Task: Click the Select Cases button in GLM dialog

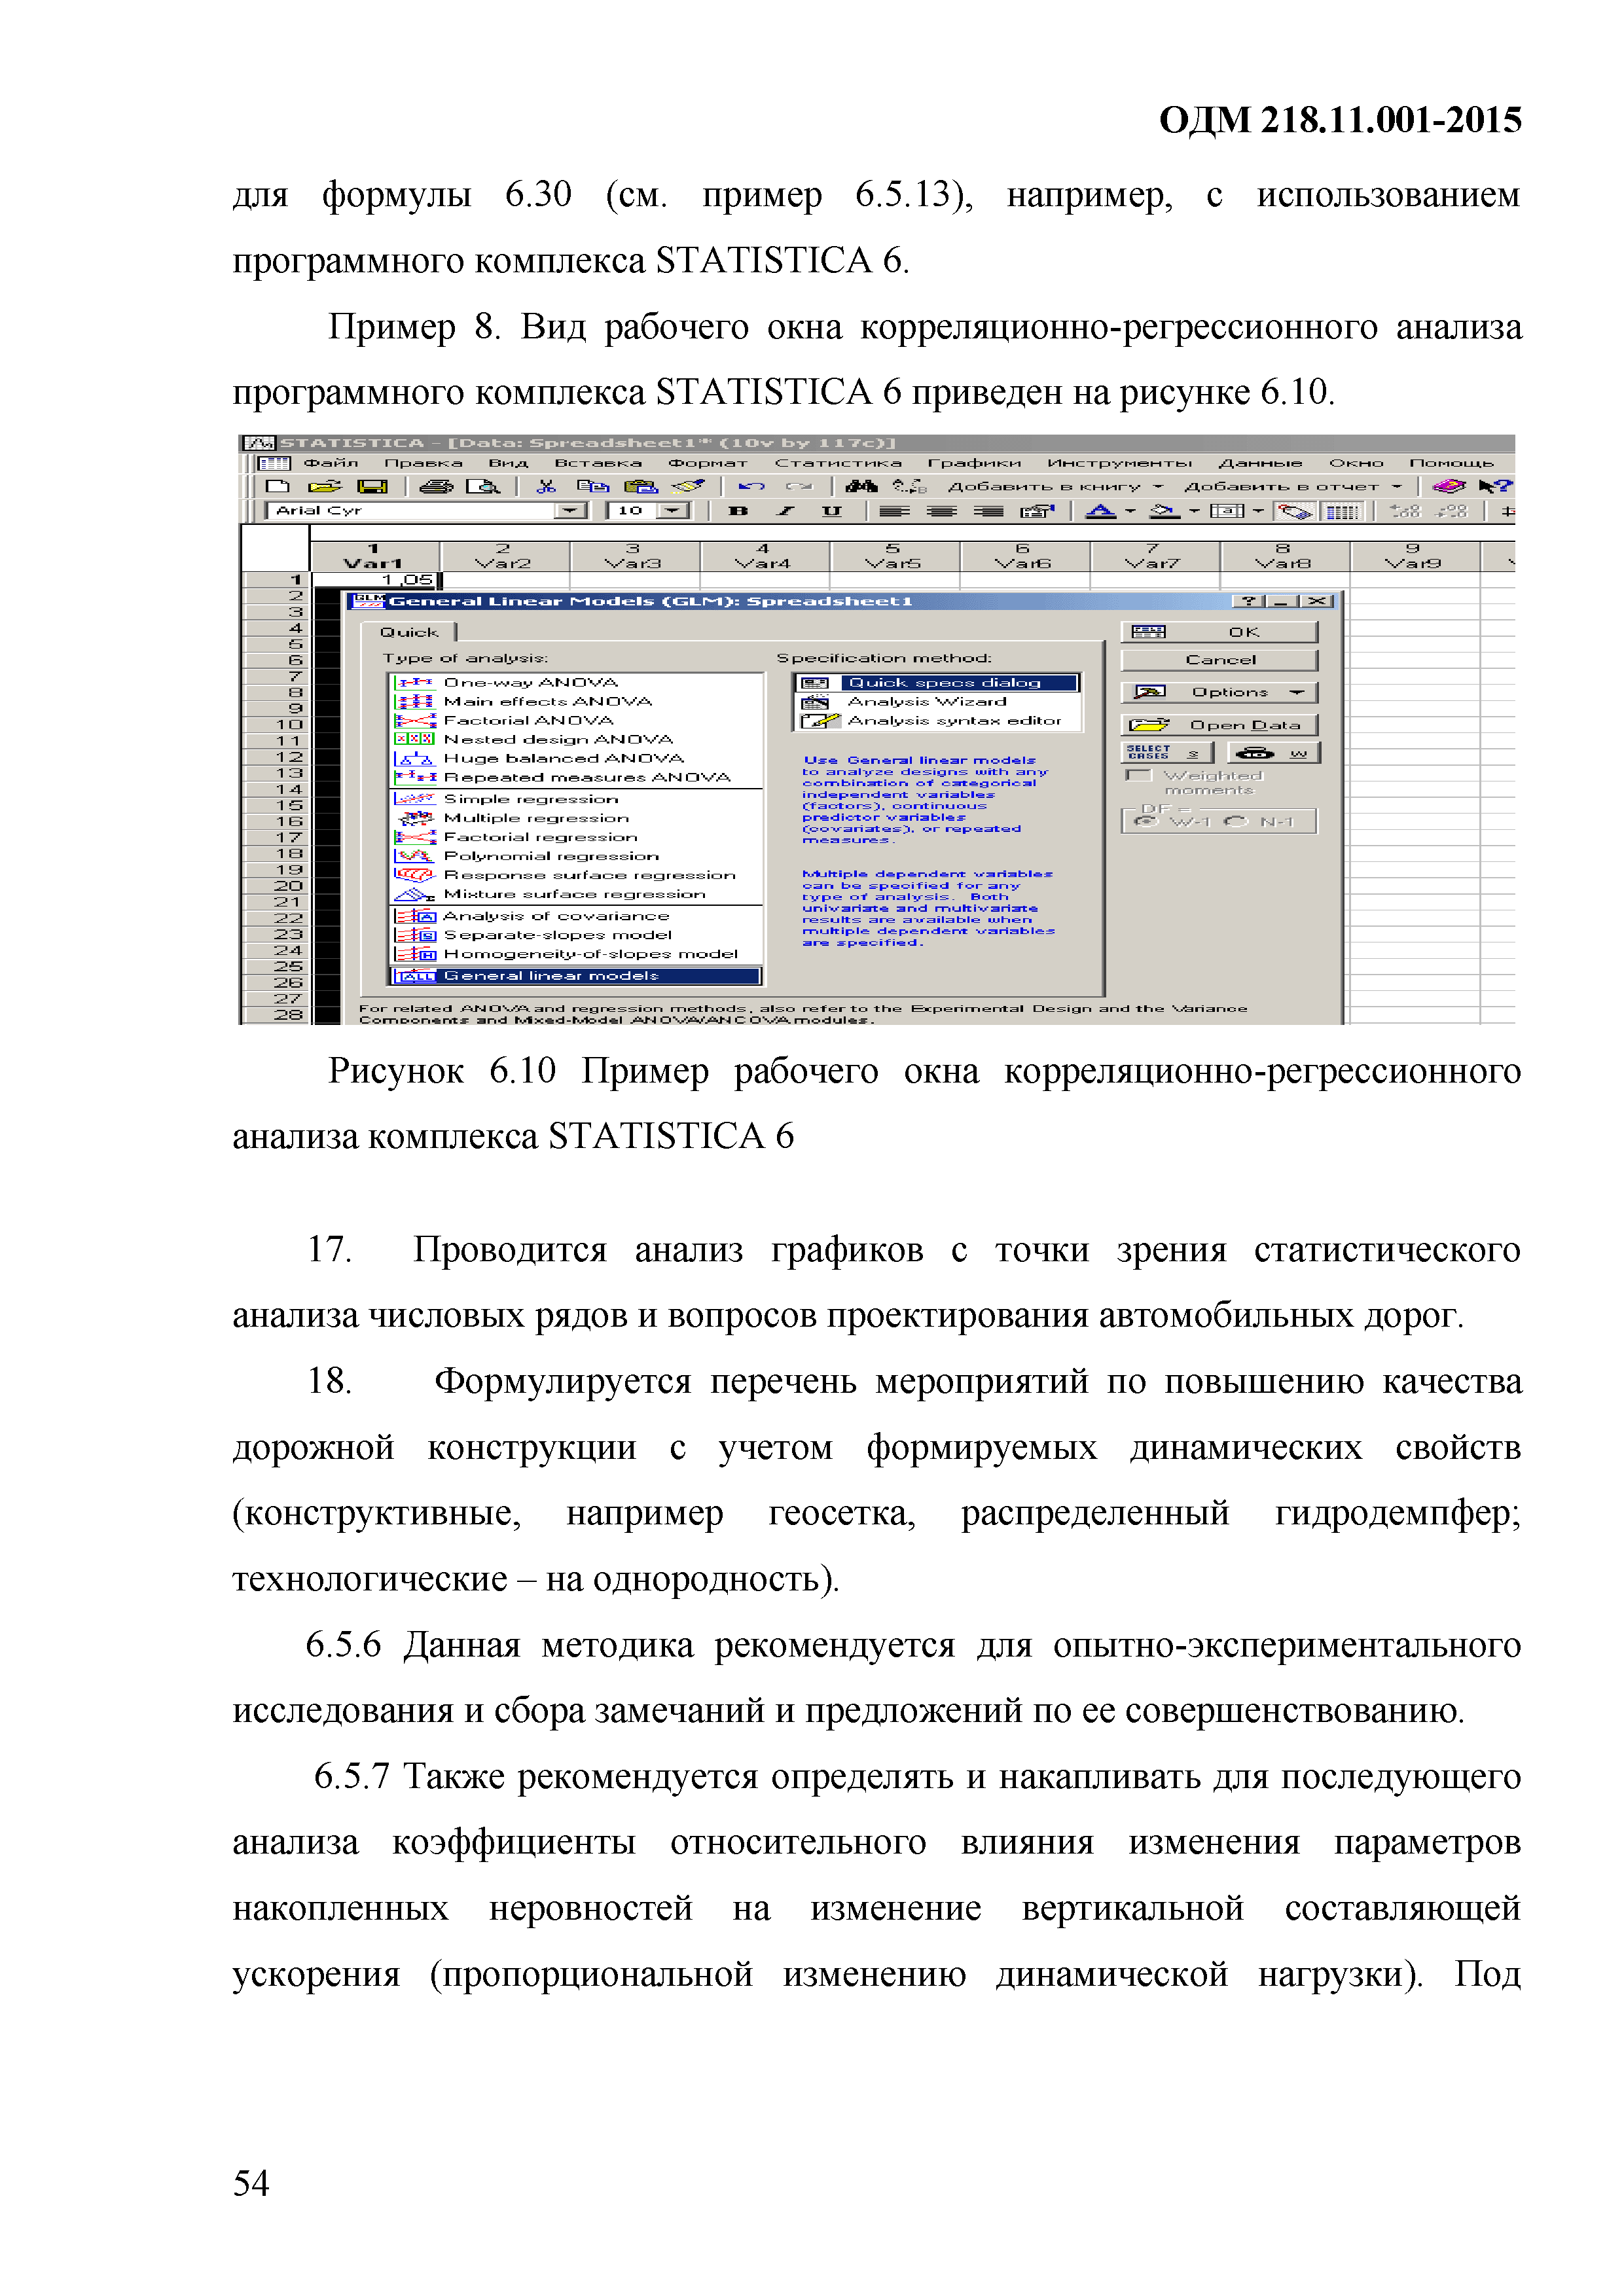Action: click(x=1167, y=752)
